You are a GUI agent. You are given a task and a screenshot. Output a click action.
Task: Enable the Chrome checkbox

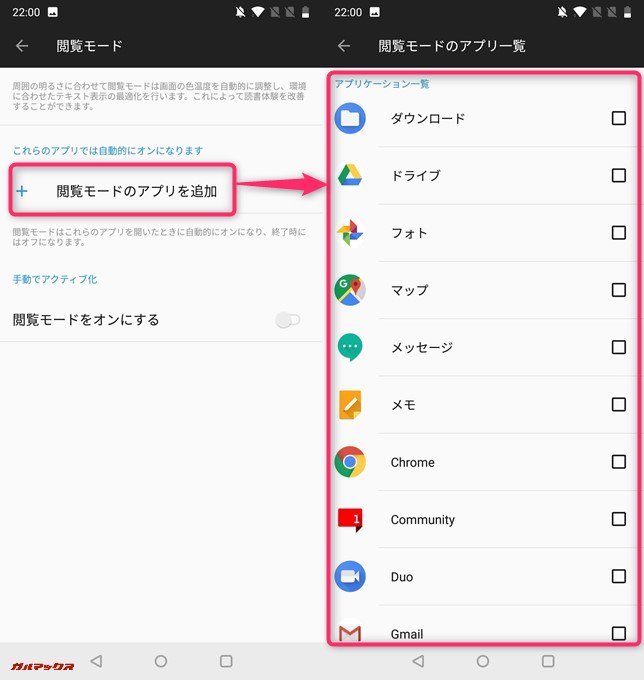pos(618,462)
